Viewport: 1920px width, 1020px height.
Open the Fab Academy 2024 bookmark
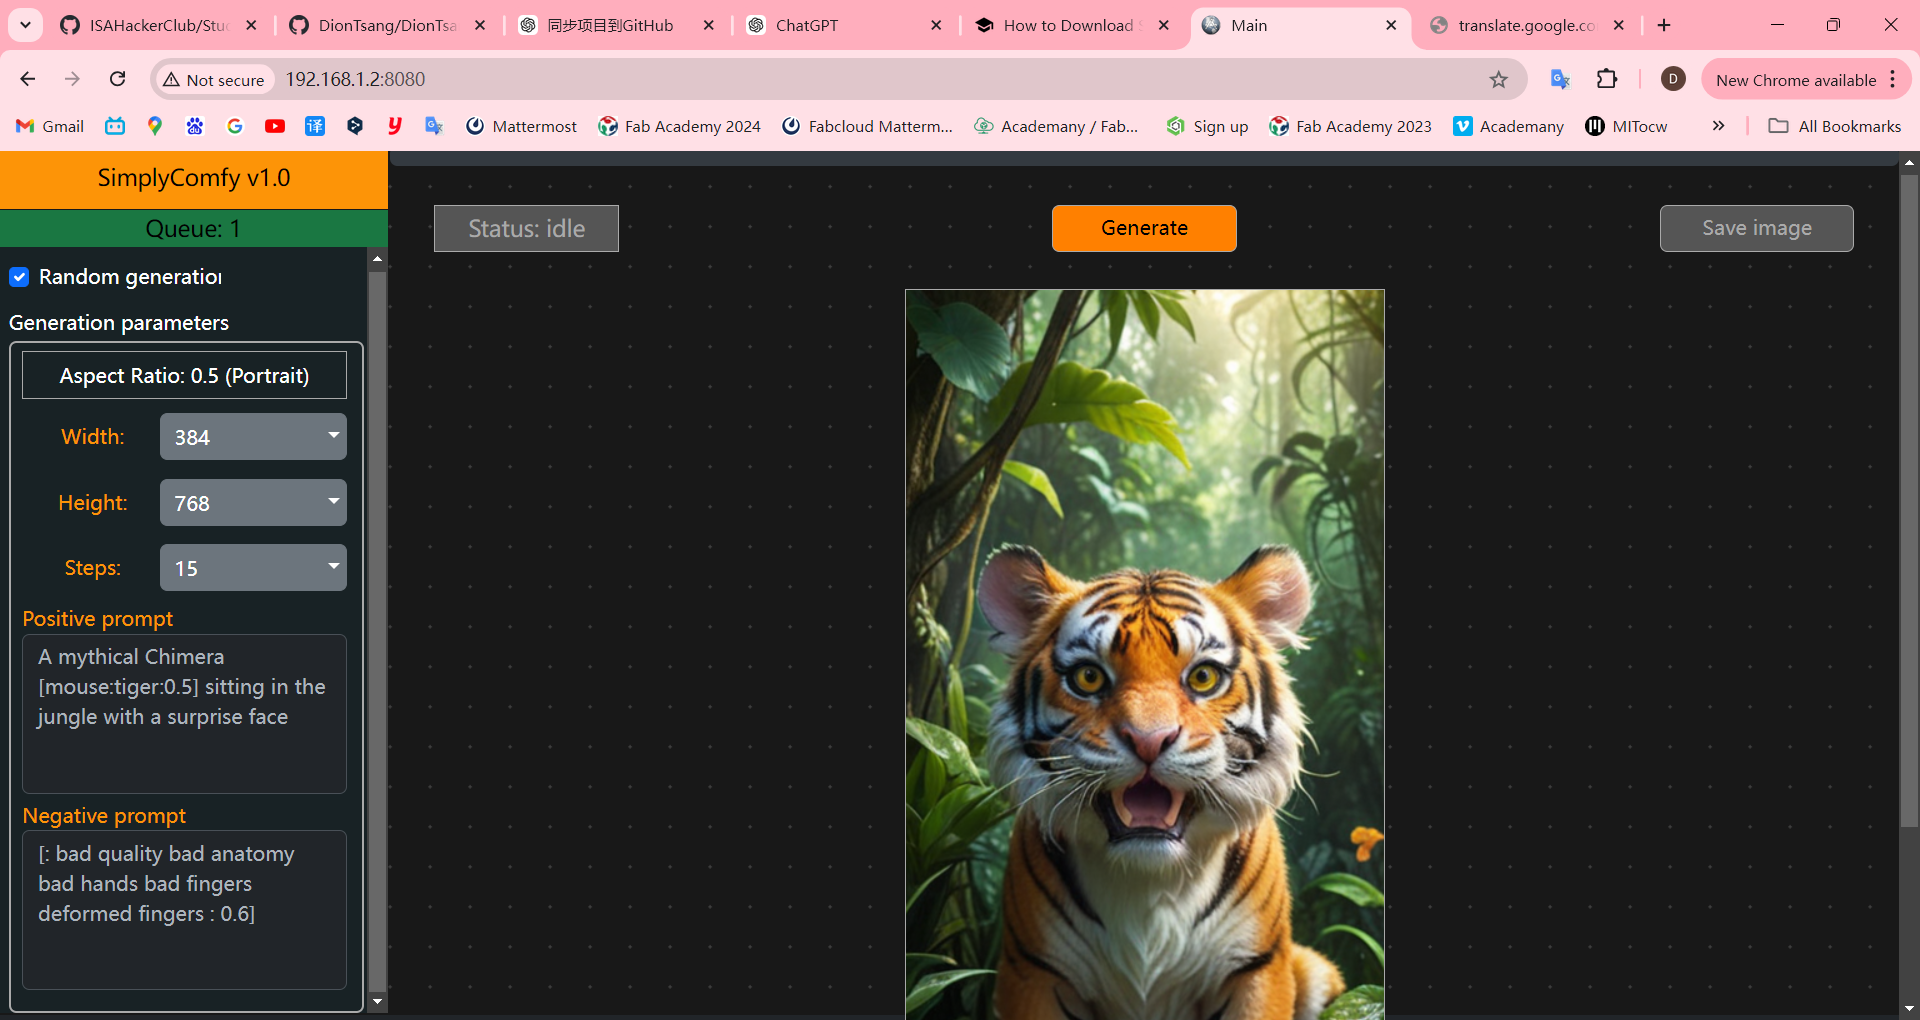(679, 126)
